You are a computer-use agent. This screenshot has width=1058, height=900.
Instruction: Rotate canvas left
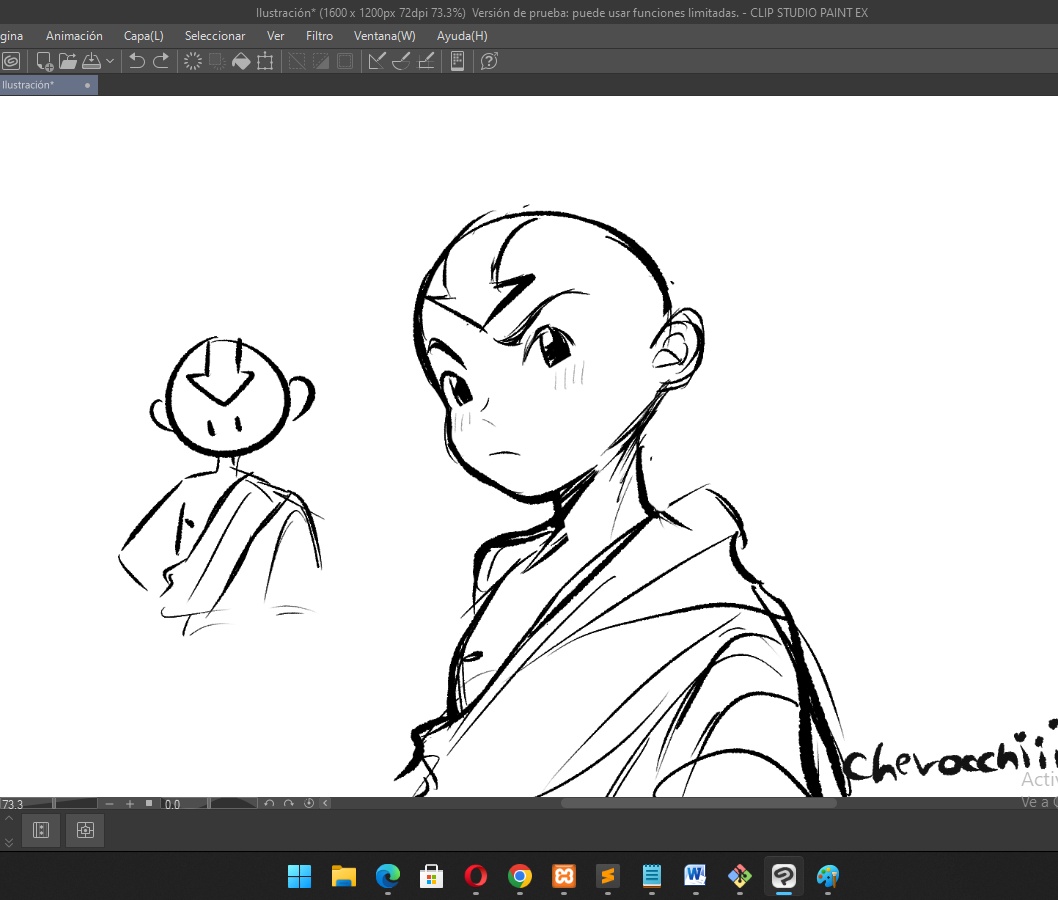pyautogui.click(x=269, y=804)
